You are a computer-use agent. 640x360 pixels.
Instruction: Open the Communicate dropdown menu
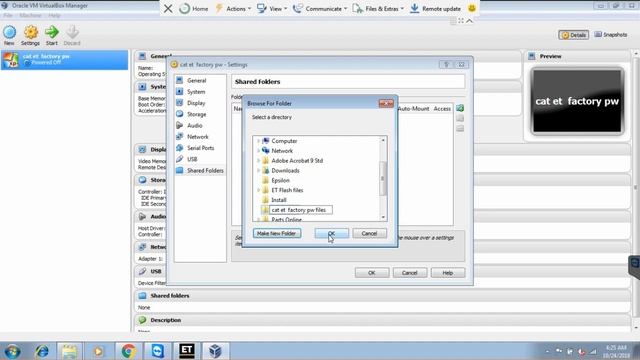click(x=320, y=9)
